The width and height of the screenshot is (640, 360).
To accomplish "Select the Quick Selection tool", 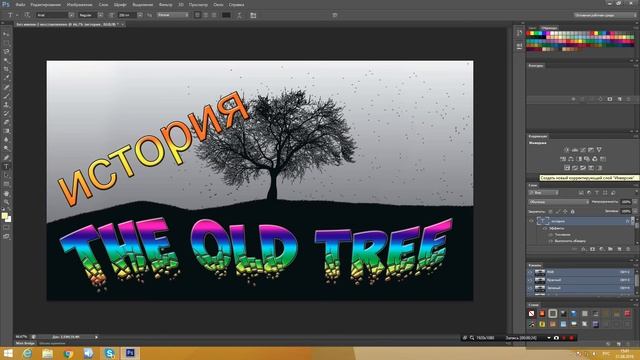I will [6, 60].
